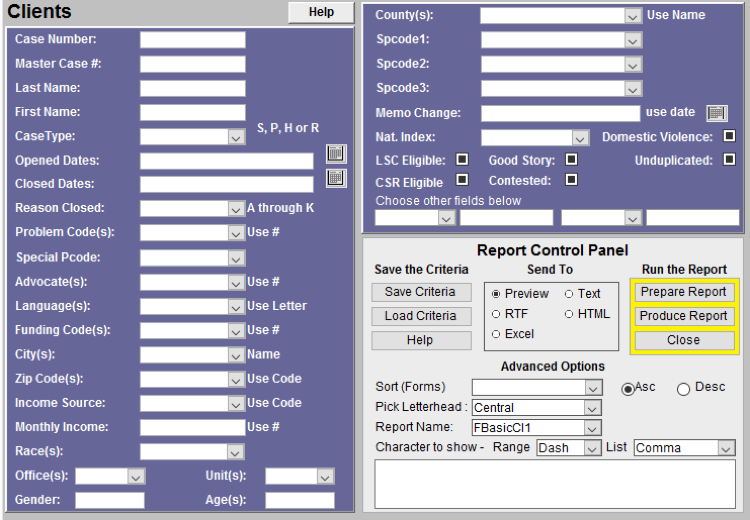The height and width of the screenshot is (520, 750).
Task: Expand the CaseType dropdown
Action: (x=236, y=137)
